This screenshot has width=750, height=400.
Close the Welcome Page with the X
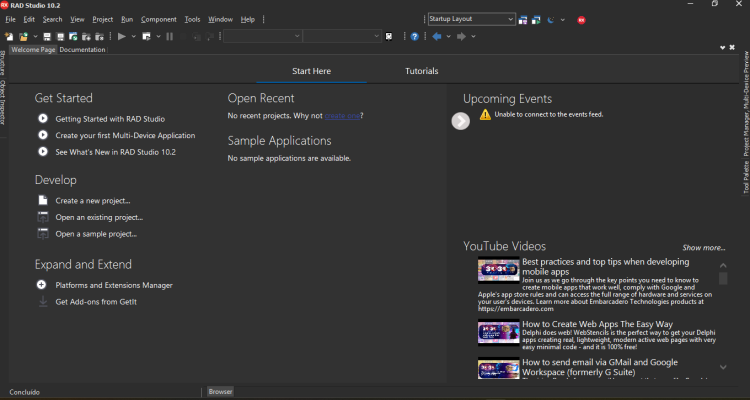(x=732, y=47)
